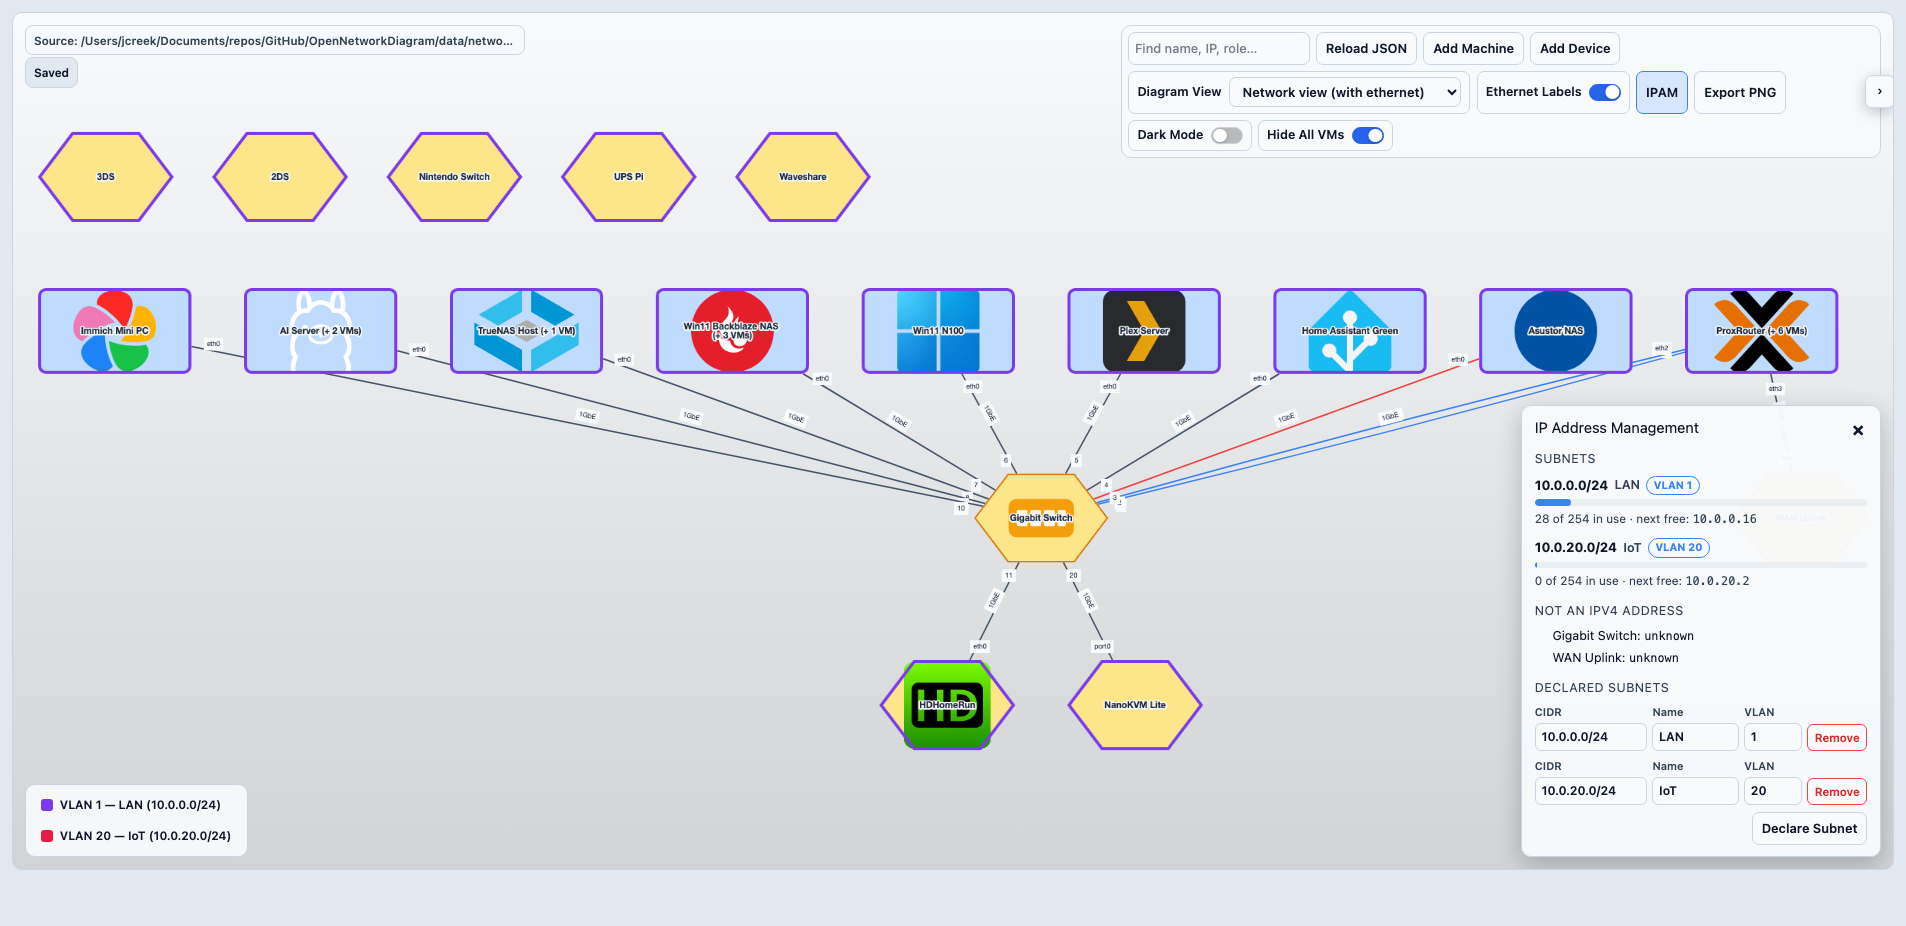Click 'WAN Uplink: unknown' entry

click(x=1615, y=658)
